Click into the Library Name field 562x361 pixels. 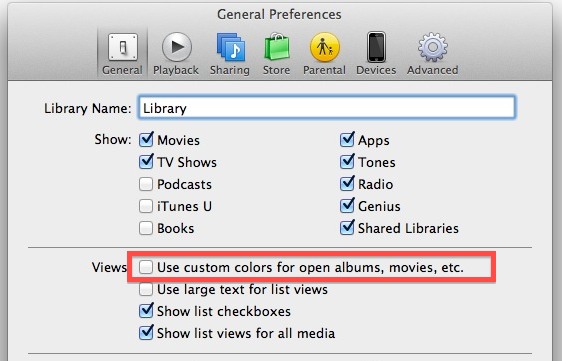pos(327,107)
